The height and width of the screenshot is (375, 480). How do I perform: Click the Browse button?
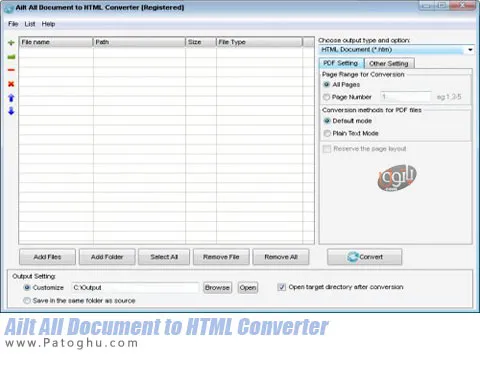click(217, 287)
